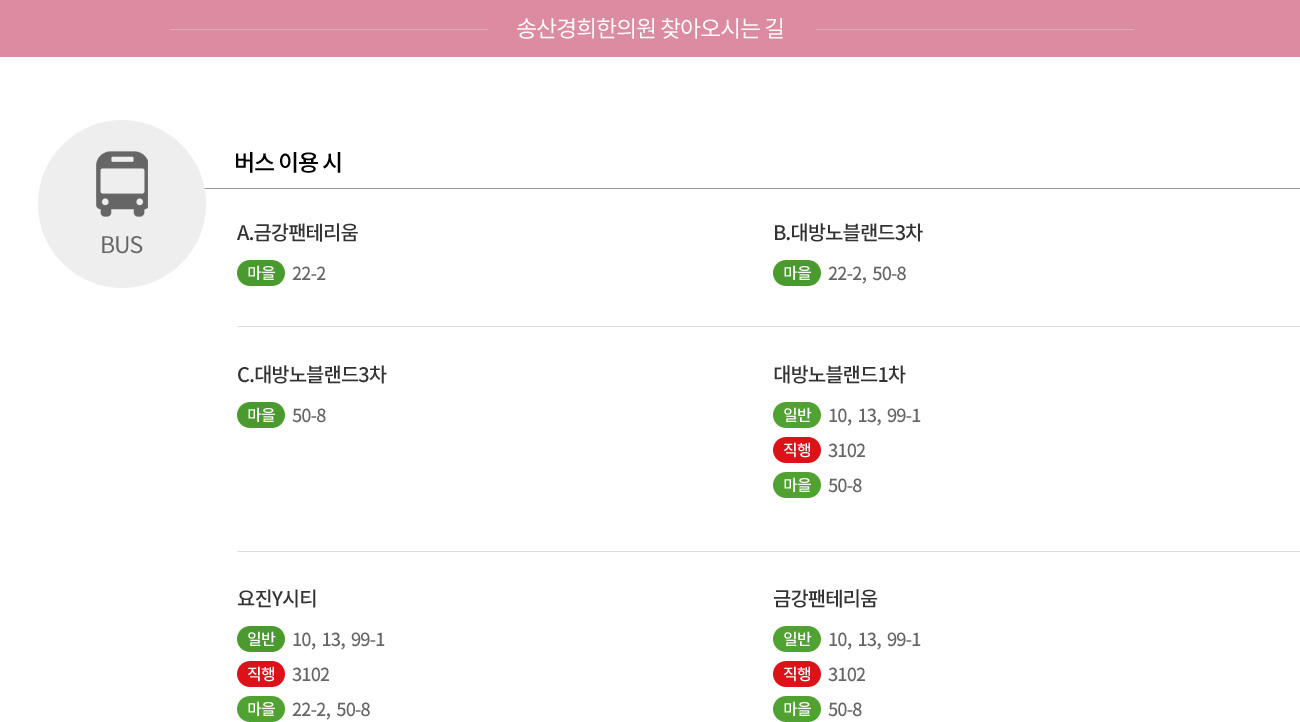Click route numbers 22-2, 50-8 under B.대방노블랜드3차

coord(867,274)
